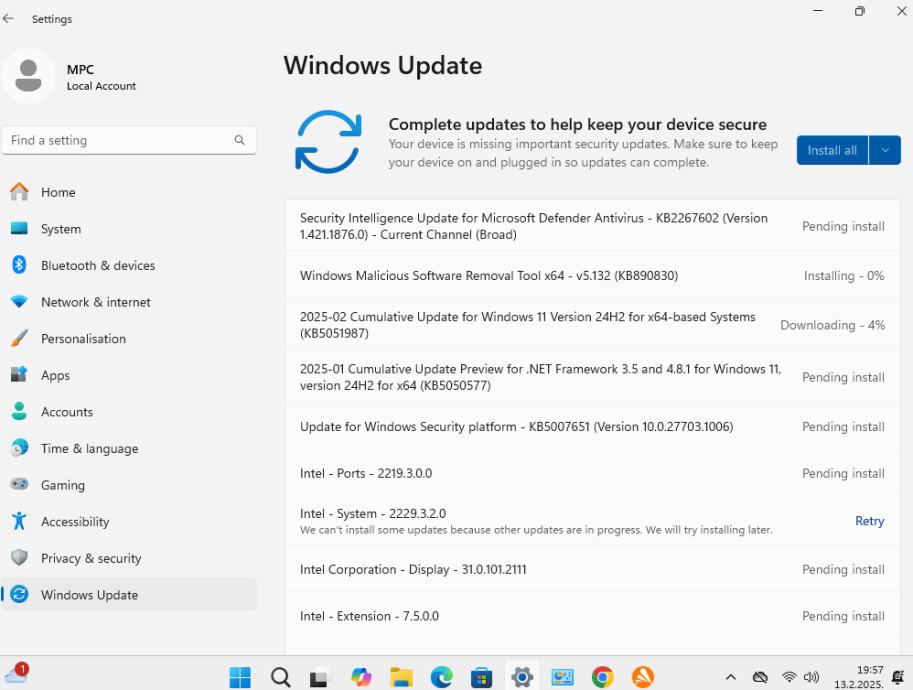Click the large blue update sync icon
This screenshot has width=913, height=690.
pos(328,142)
